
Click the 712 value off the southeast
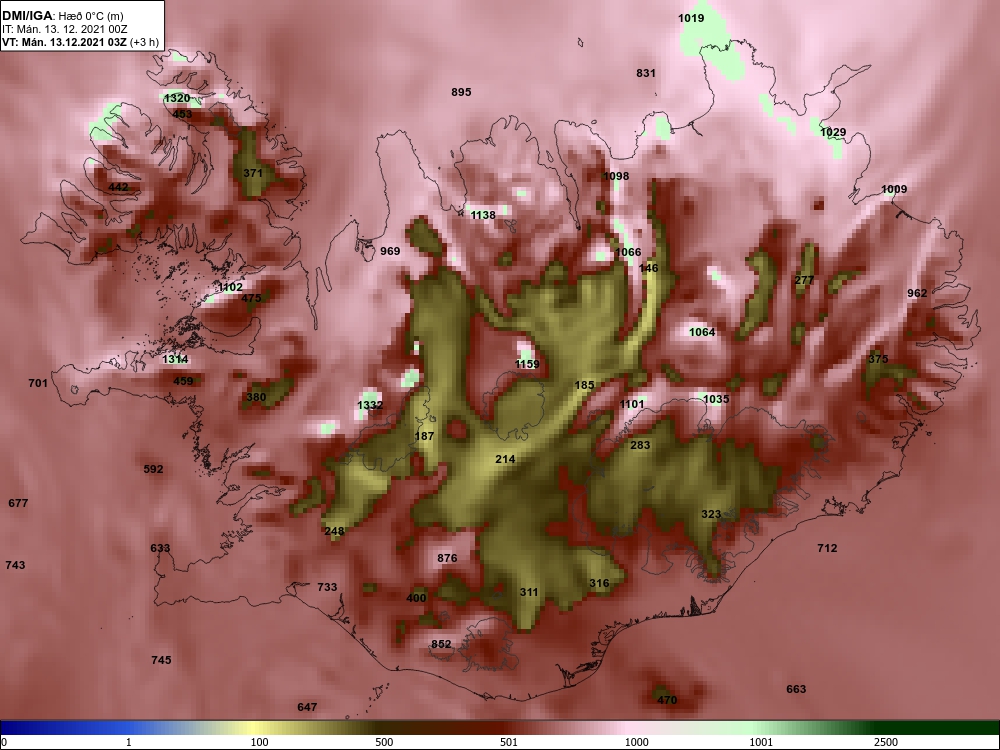pyautogui.click(x=827, y=548)
